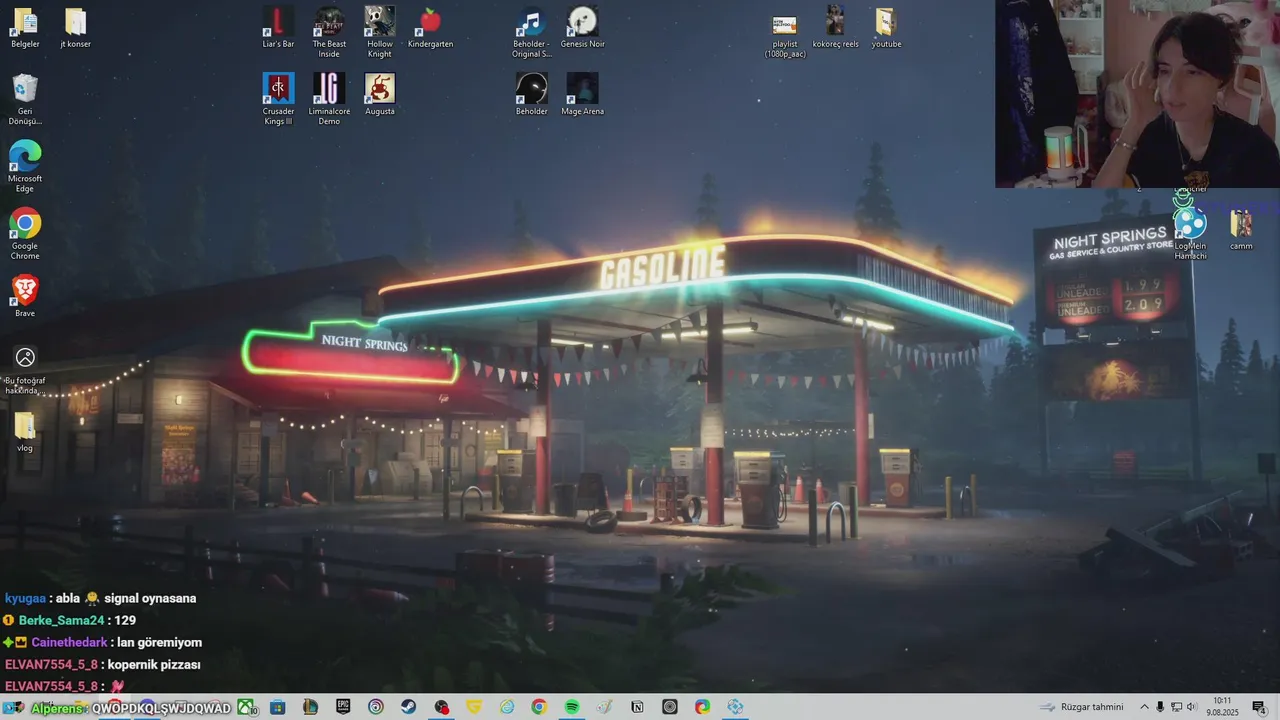Open the jt konser folder

tap(75, 28)
